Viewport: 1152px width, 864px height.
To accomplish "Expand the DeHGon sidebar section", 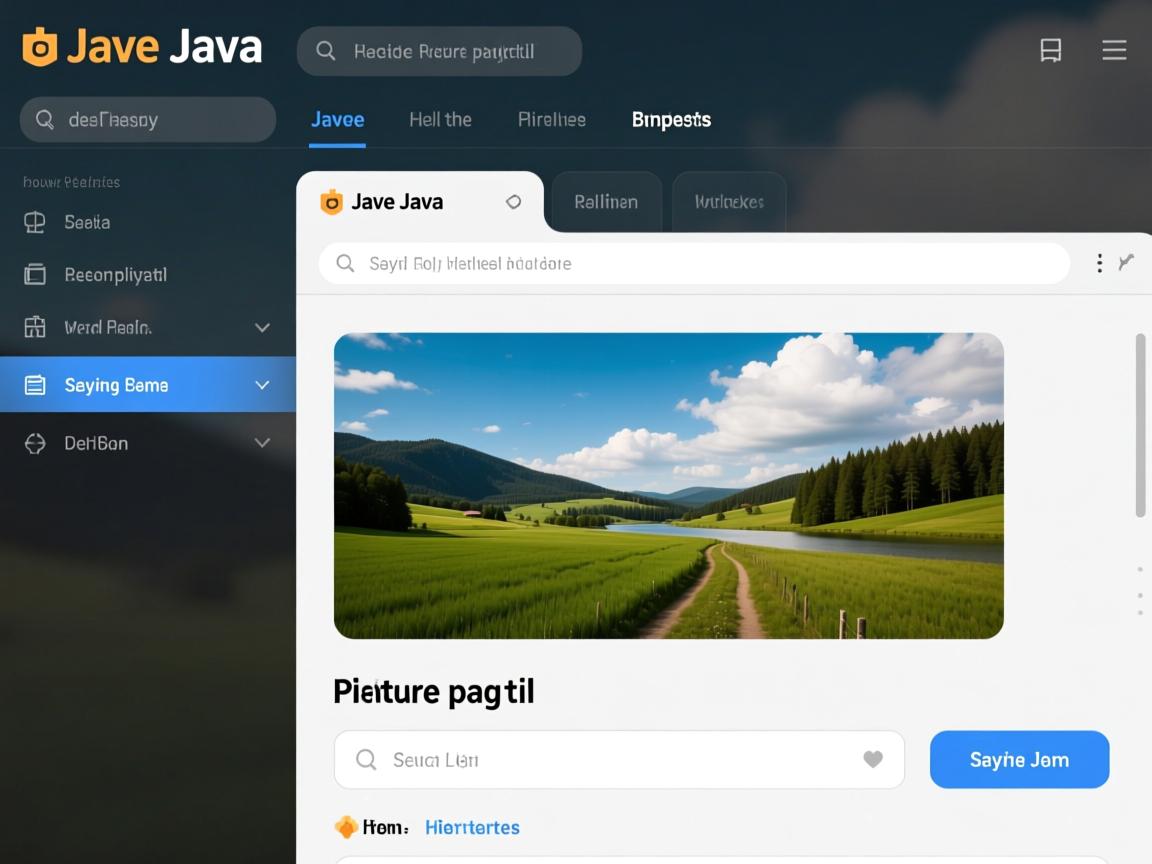I will pyautogui.click(x=262, y=442).
